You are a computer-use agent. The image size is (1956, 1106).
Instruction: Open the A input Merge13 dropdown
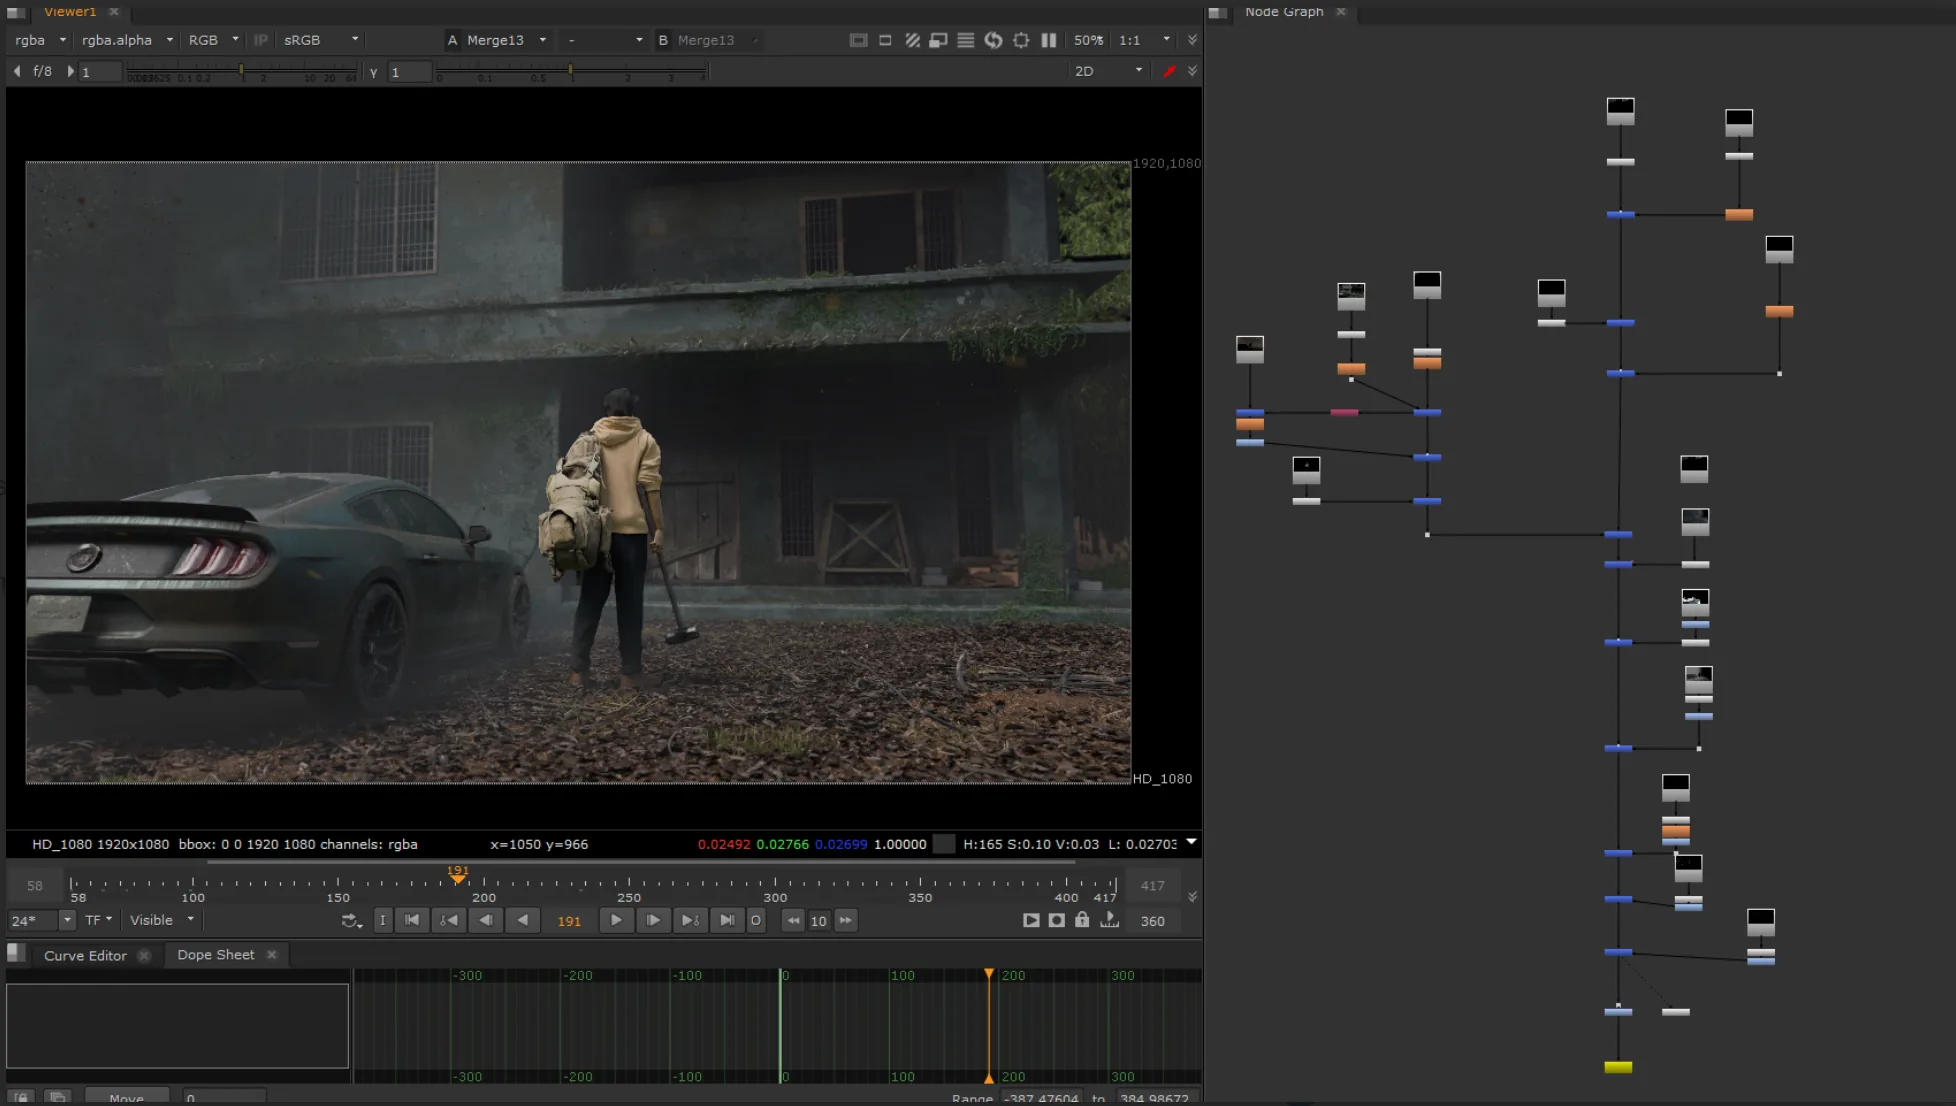pyautogui.click(x=498, y=40)
